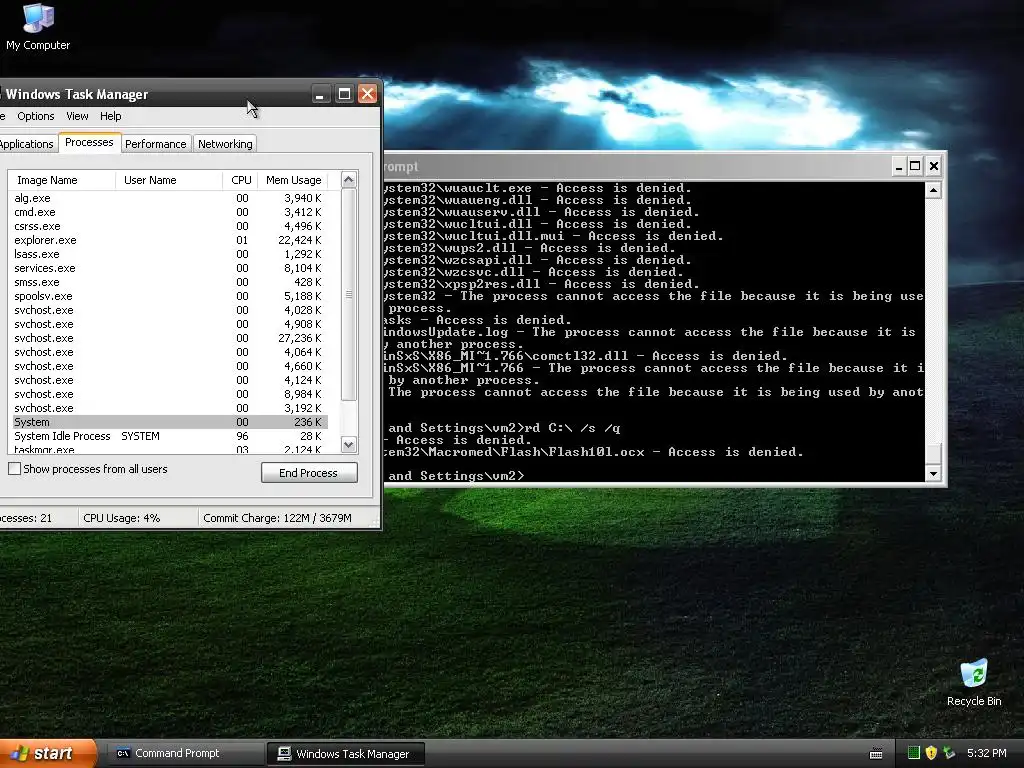Select Windows Task Manager taskbar button
Viewport: 1024px width, 768px height.
tap(346, 754)
